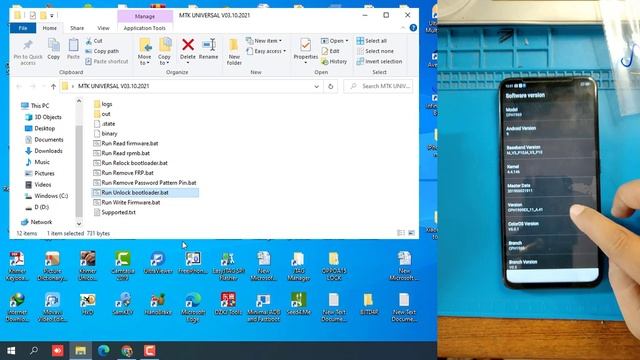The image size is (640, 360).
Task: Refresh the MTK UNIVERSAL folder view
Action: (x=331, y=86)
